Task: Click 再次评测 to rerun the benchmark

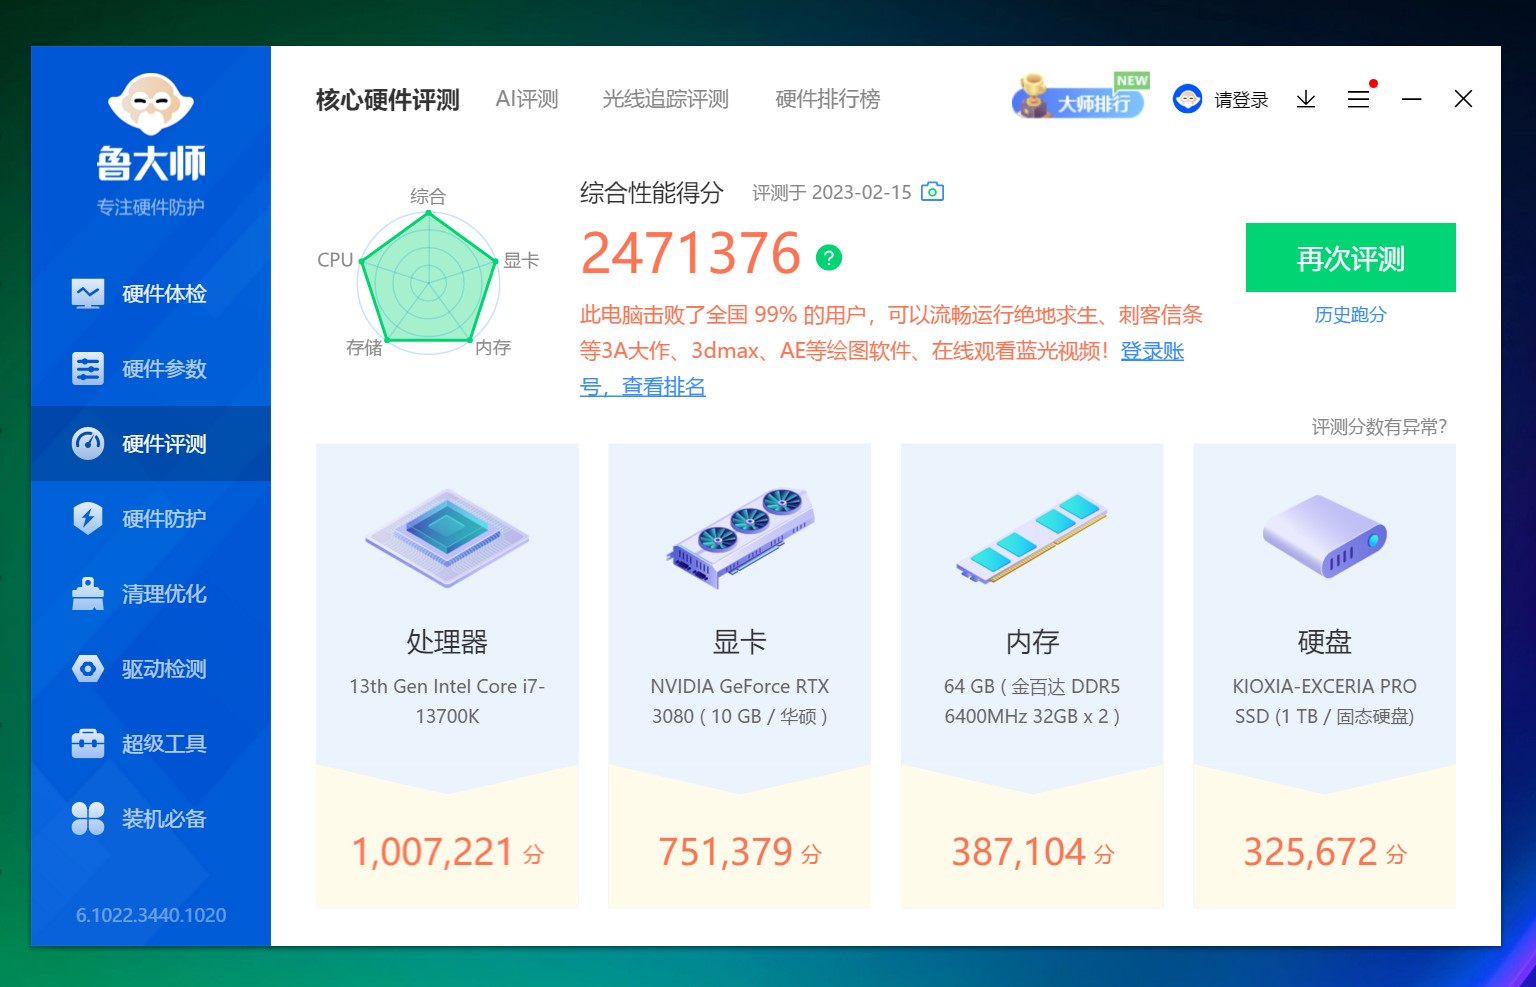Action: pyautogui.click(x=1350, y=258)
